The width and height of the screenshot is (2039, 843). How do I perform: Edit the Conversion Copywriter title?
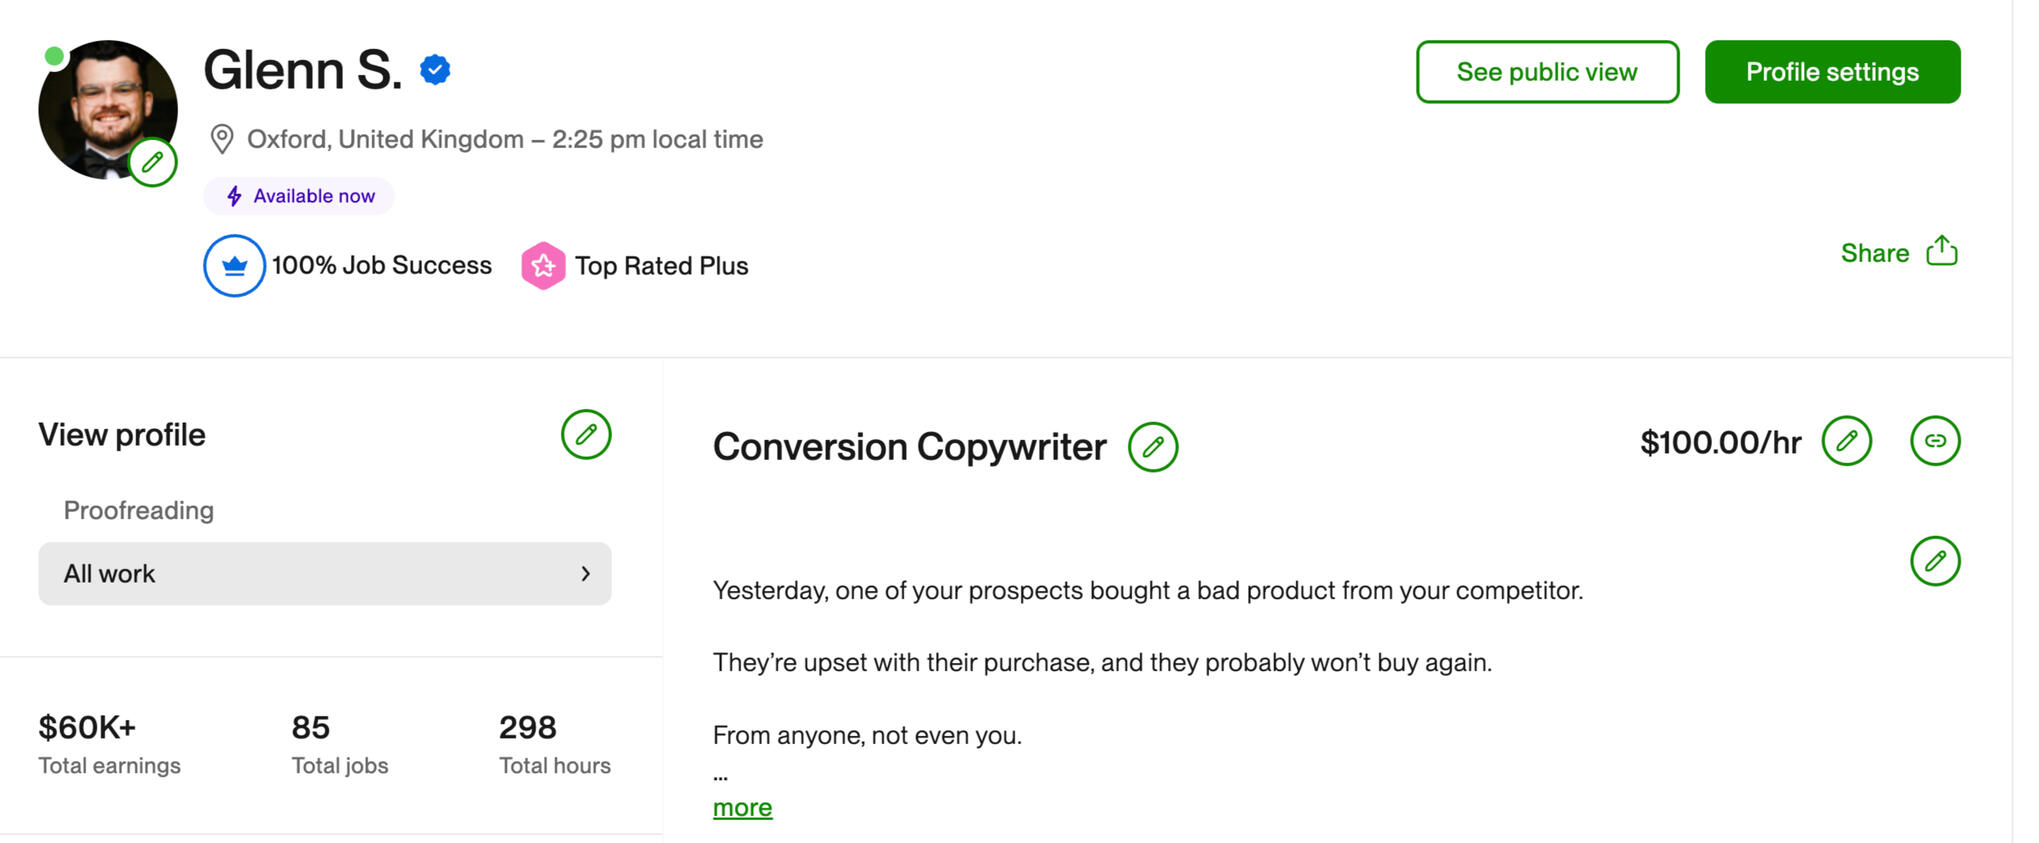(1153, 447)
